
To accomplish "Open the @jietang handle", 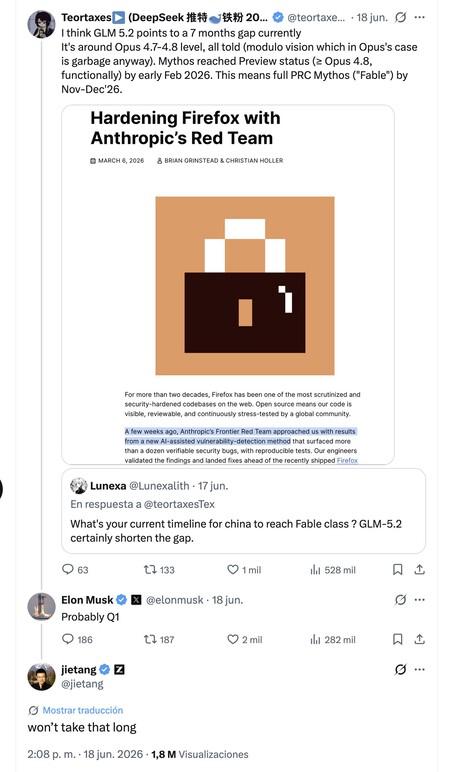I will click(82, 684).
